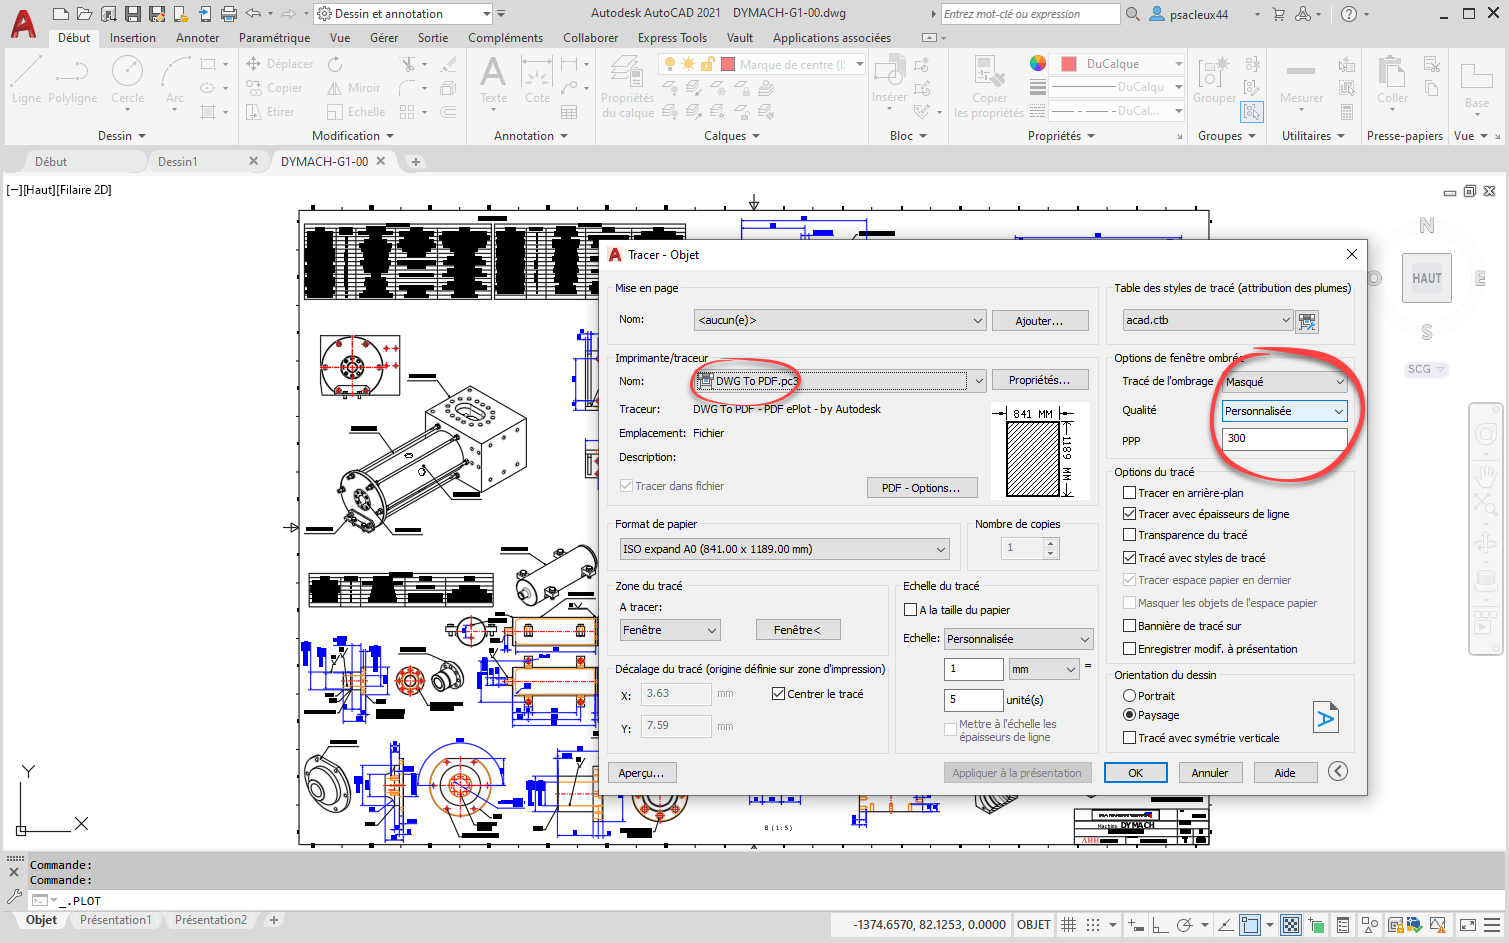This screenshot has height=943, width=1509.
Task: Switch to the Présentation1 layout tab
Action: [115, 920]
